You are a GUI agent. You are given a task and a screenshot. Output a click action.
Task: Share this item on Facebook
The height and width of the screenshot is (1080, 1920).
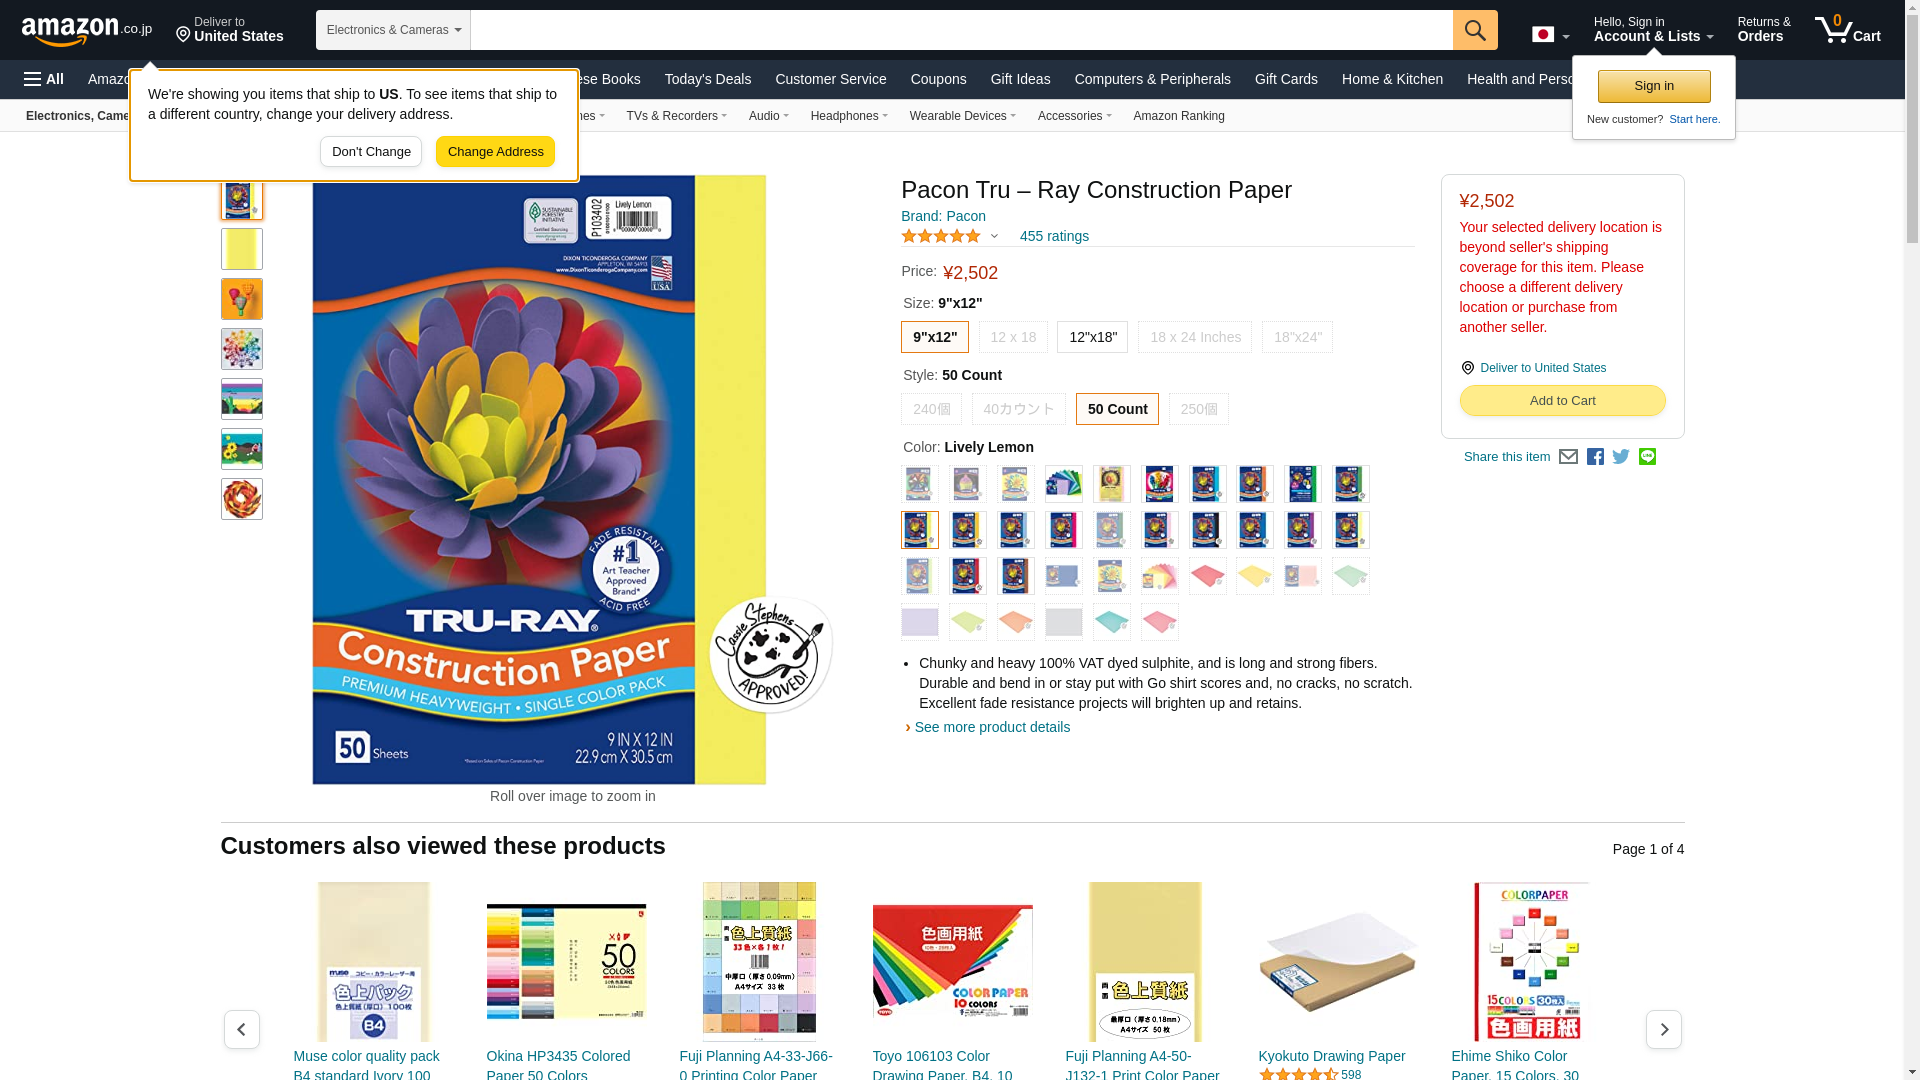[x=1595, y=457]
